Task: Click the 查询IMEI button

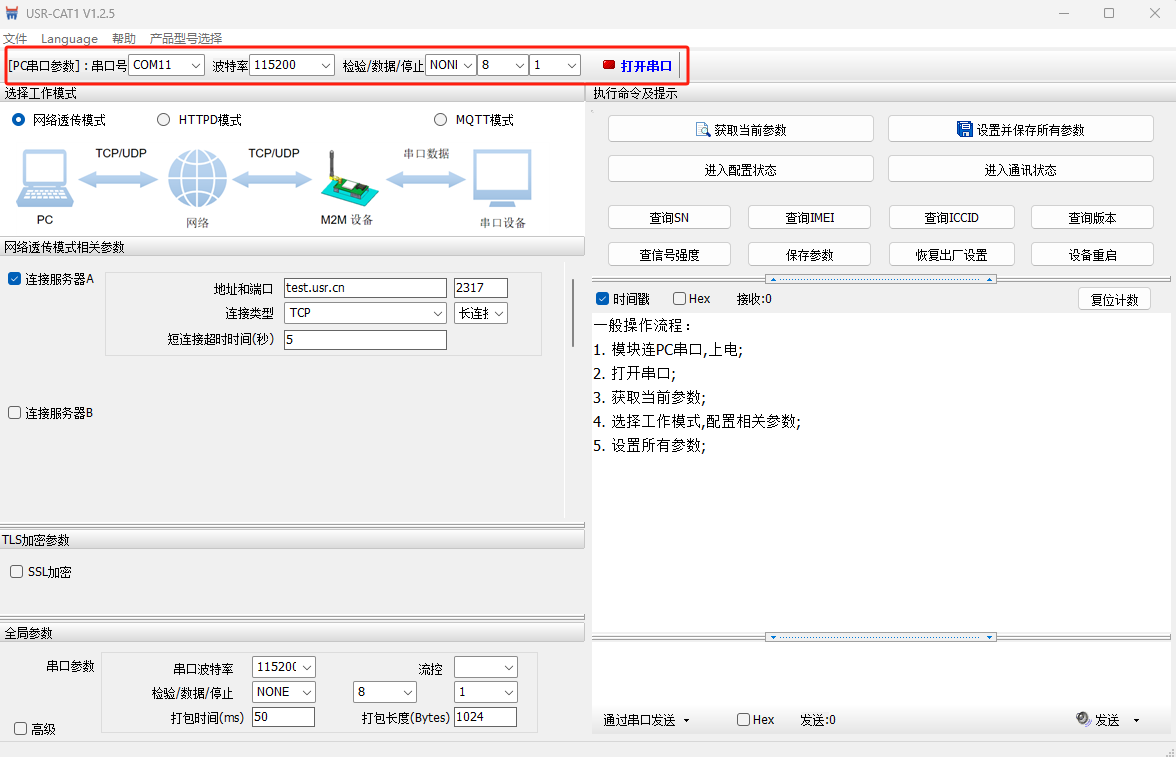Action: click(809, 217)
